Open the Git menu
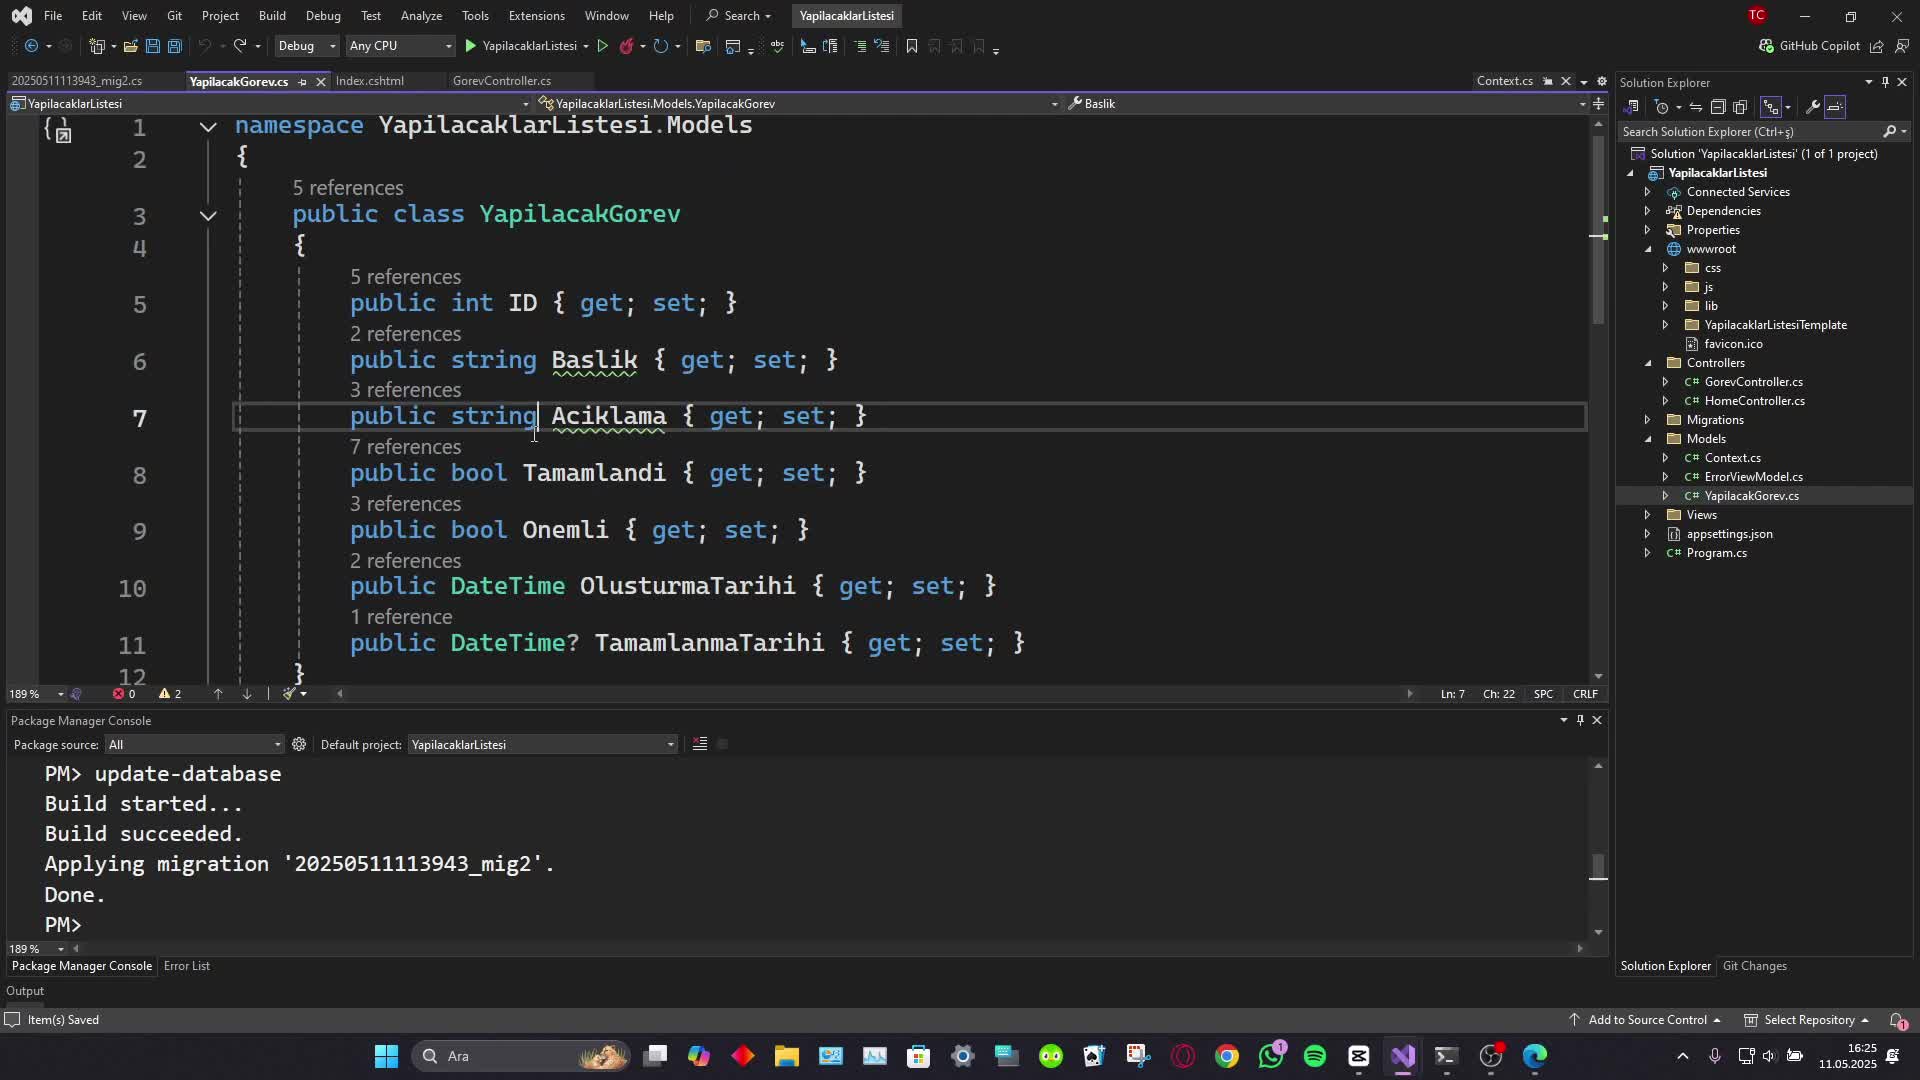This screenshot has height=1080, width=1920. [174, 16]
